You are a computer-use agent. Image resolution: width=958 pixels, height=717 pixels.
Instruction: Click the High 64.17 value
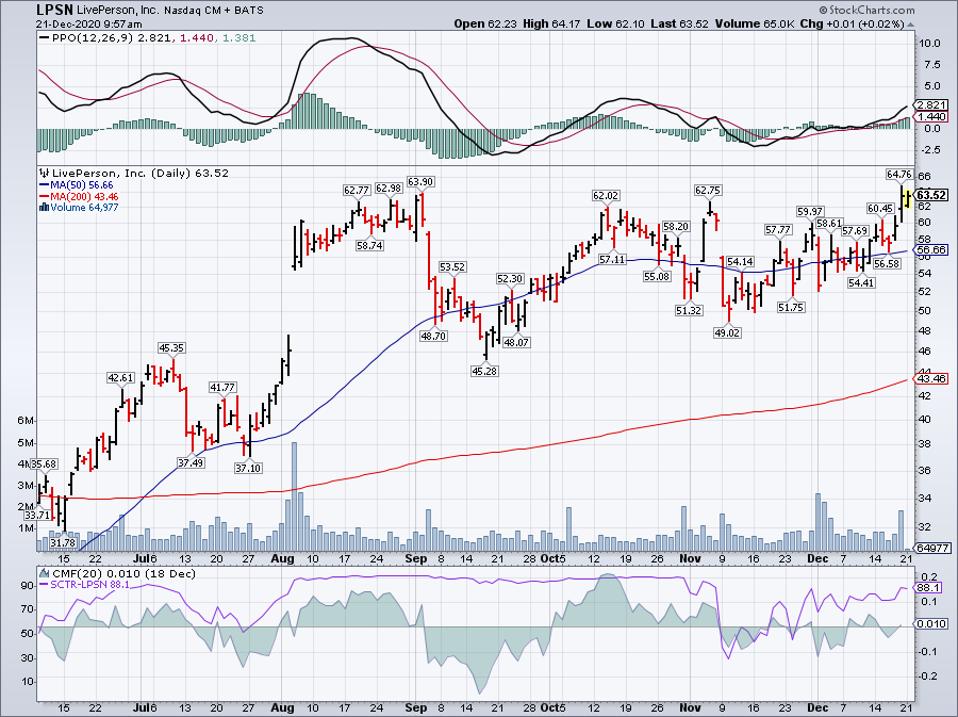click(x=551, y=24)
